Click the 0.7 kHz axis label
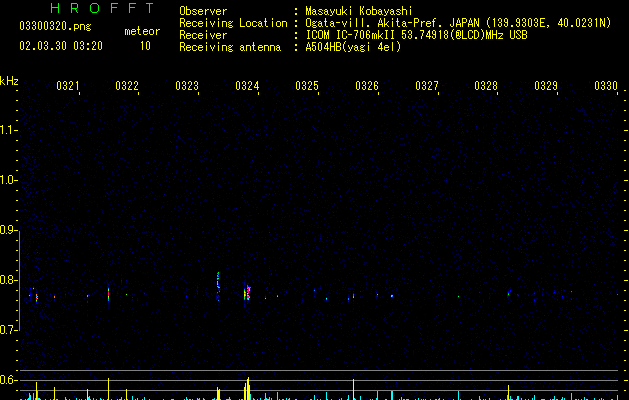 (x=8, y=330)
